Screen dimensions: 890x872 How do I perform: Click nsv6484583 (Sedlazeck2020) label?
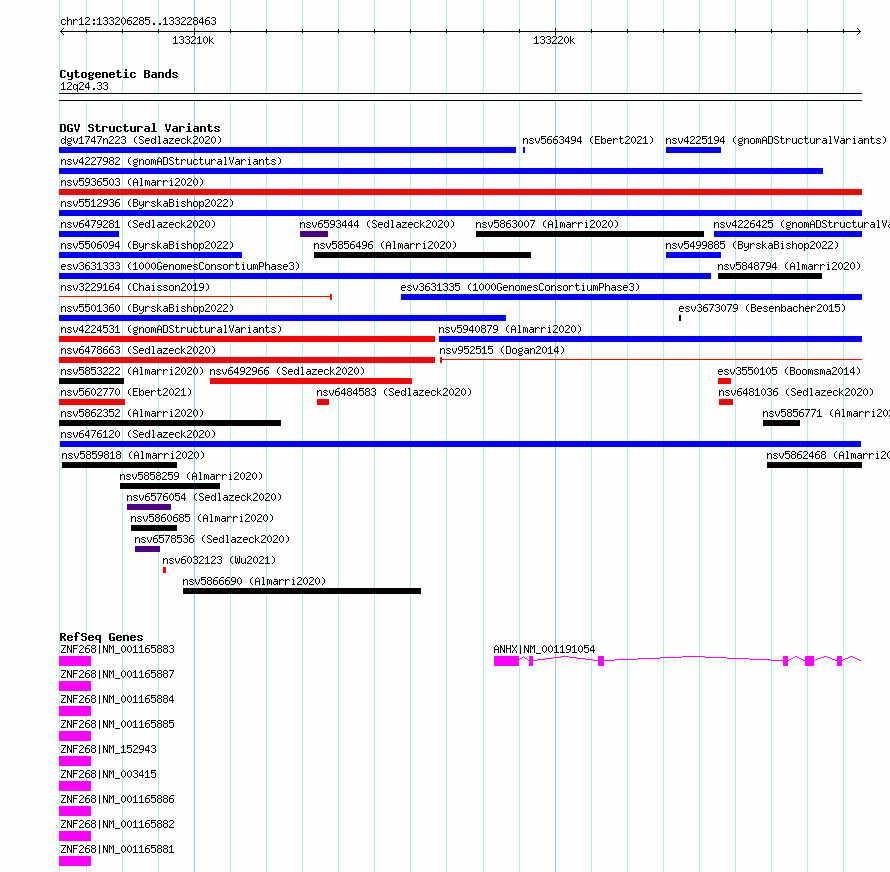[x=394, y=392]
